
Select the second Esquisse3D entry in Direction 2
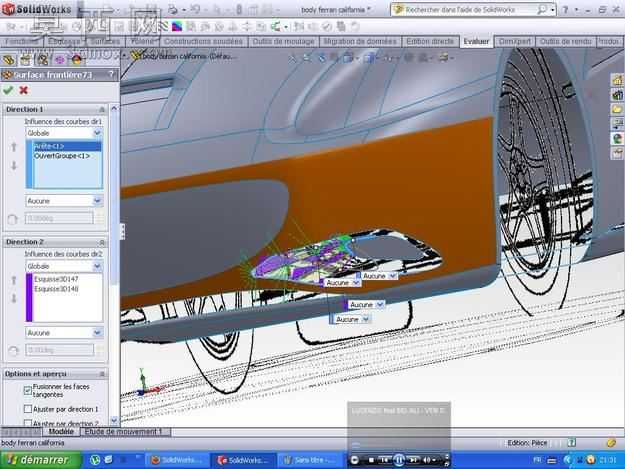point(67,289)
